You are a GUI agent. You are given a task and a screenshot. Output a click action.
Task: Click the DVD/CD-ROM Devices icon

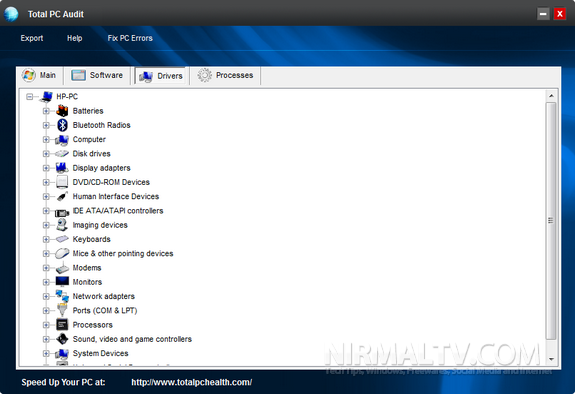tap(62, 182)
